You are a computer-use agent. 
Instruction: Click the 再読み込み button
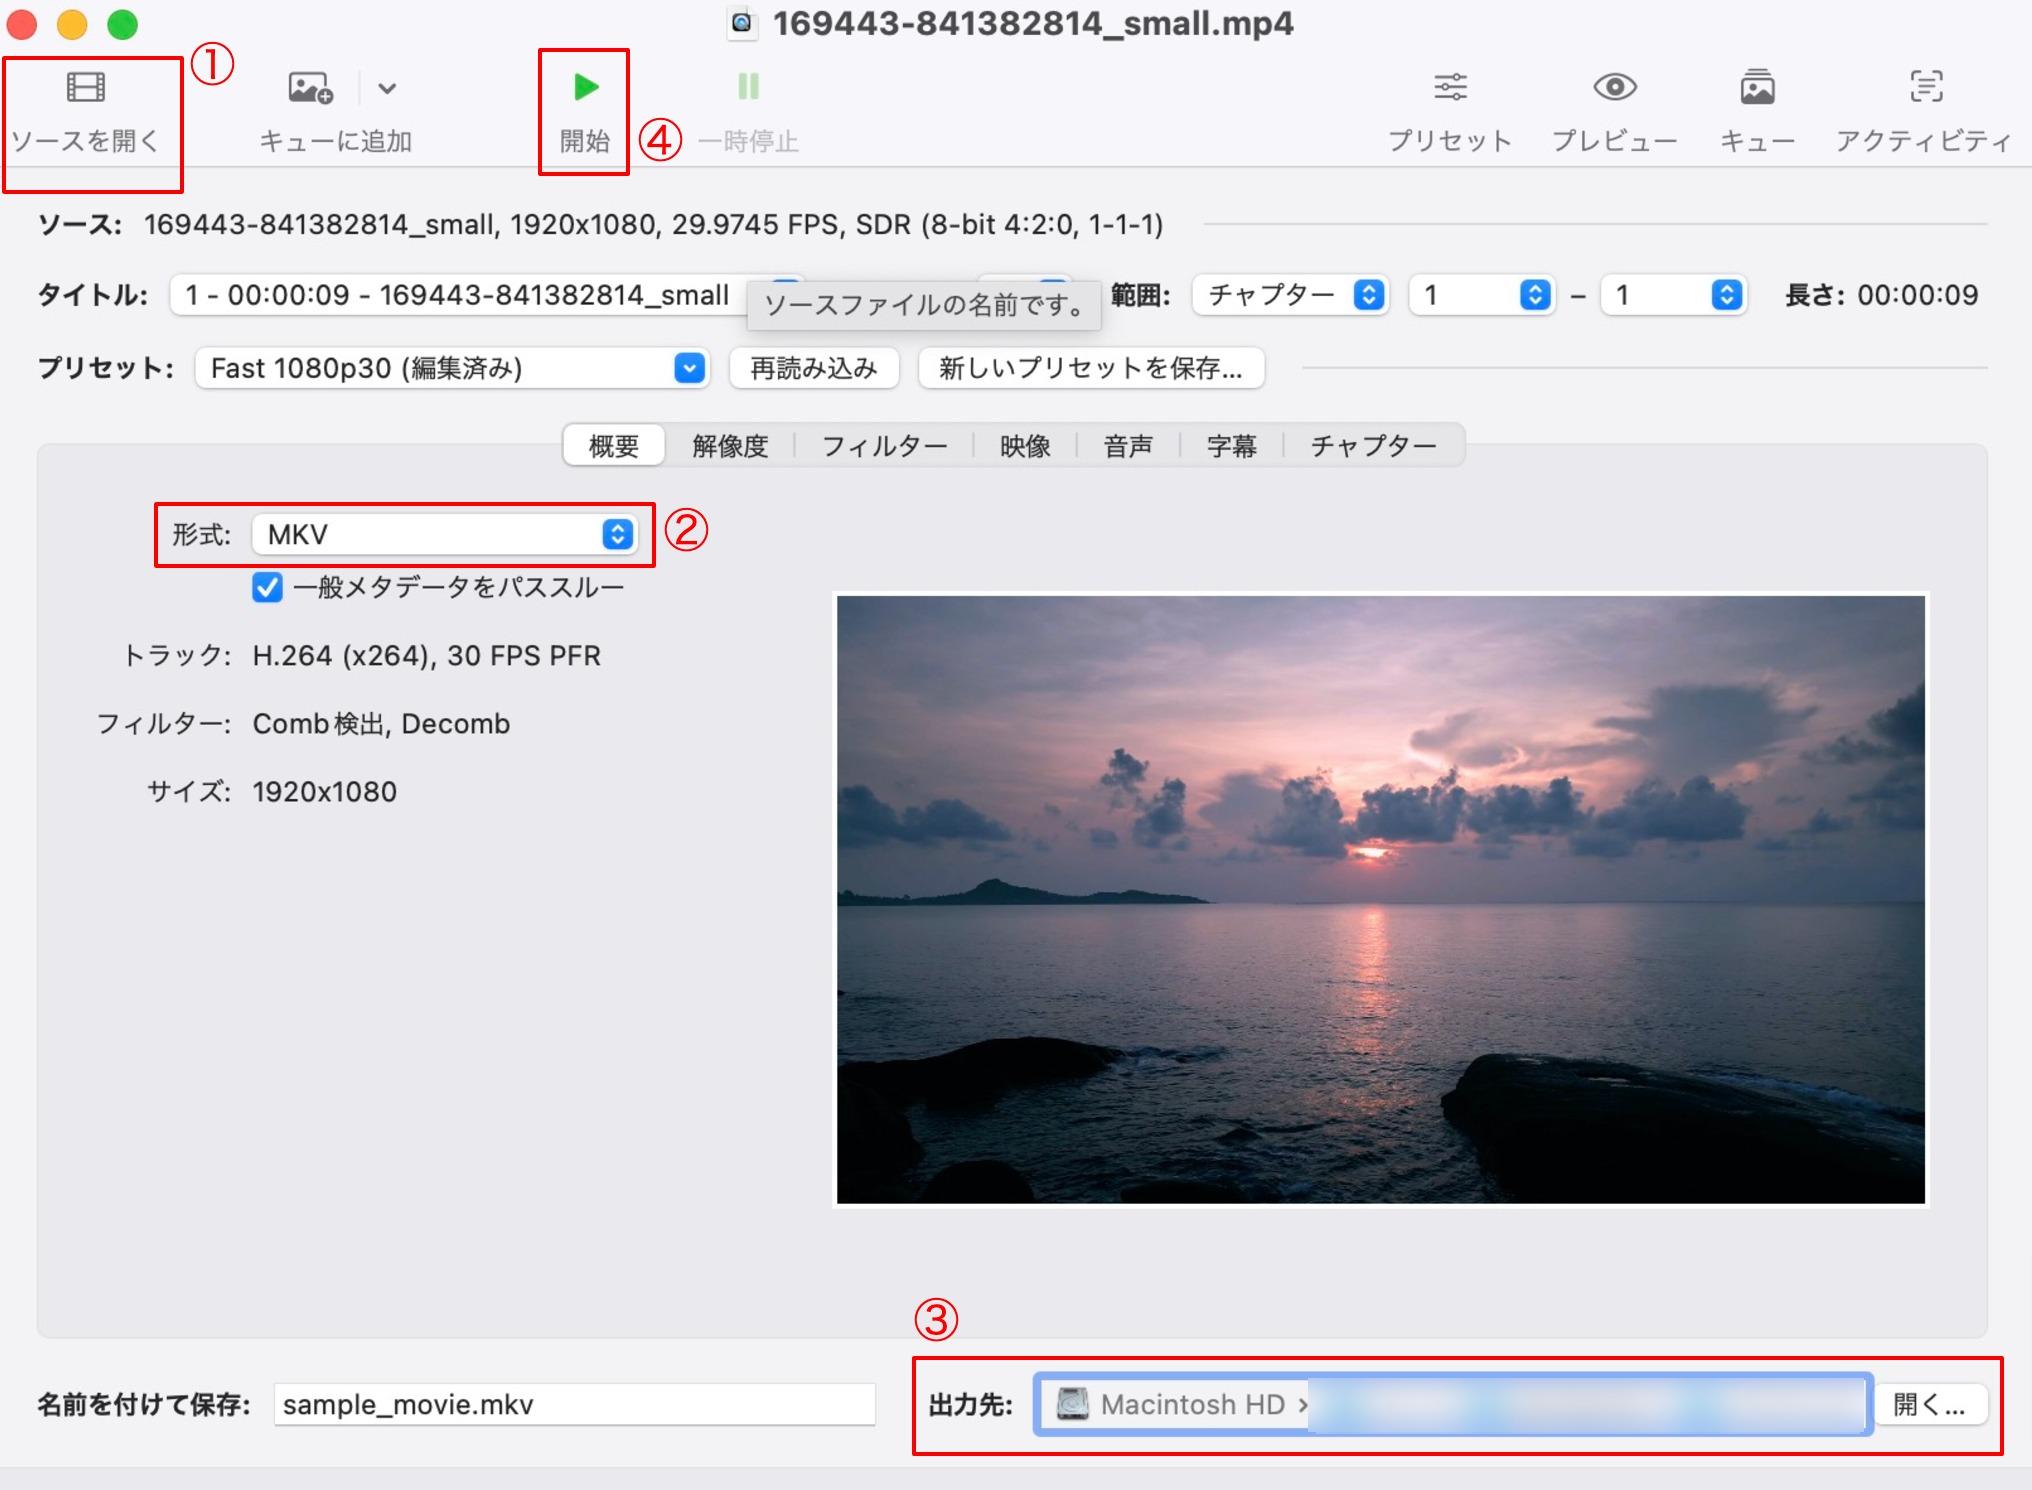[x=814, y=368]
